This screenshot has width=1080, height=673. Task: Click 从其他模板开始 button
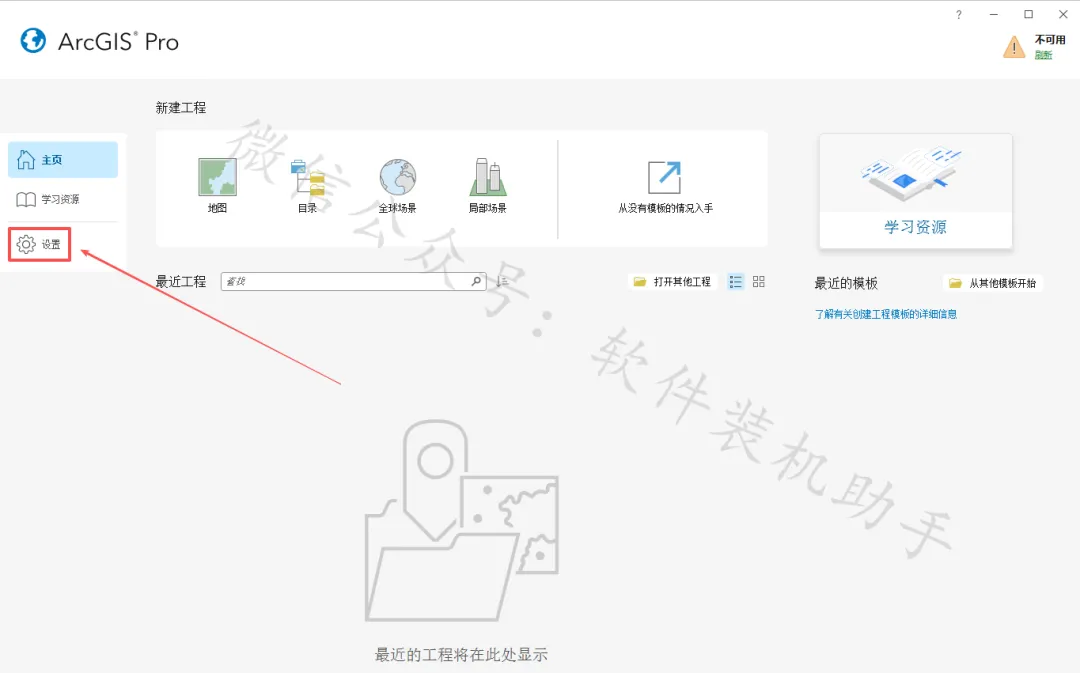coord(993,283)
